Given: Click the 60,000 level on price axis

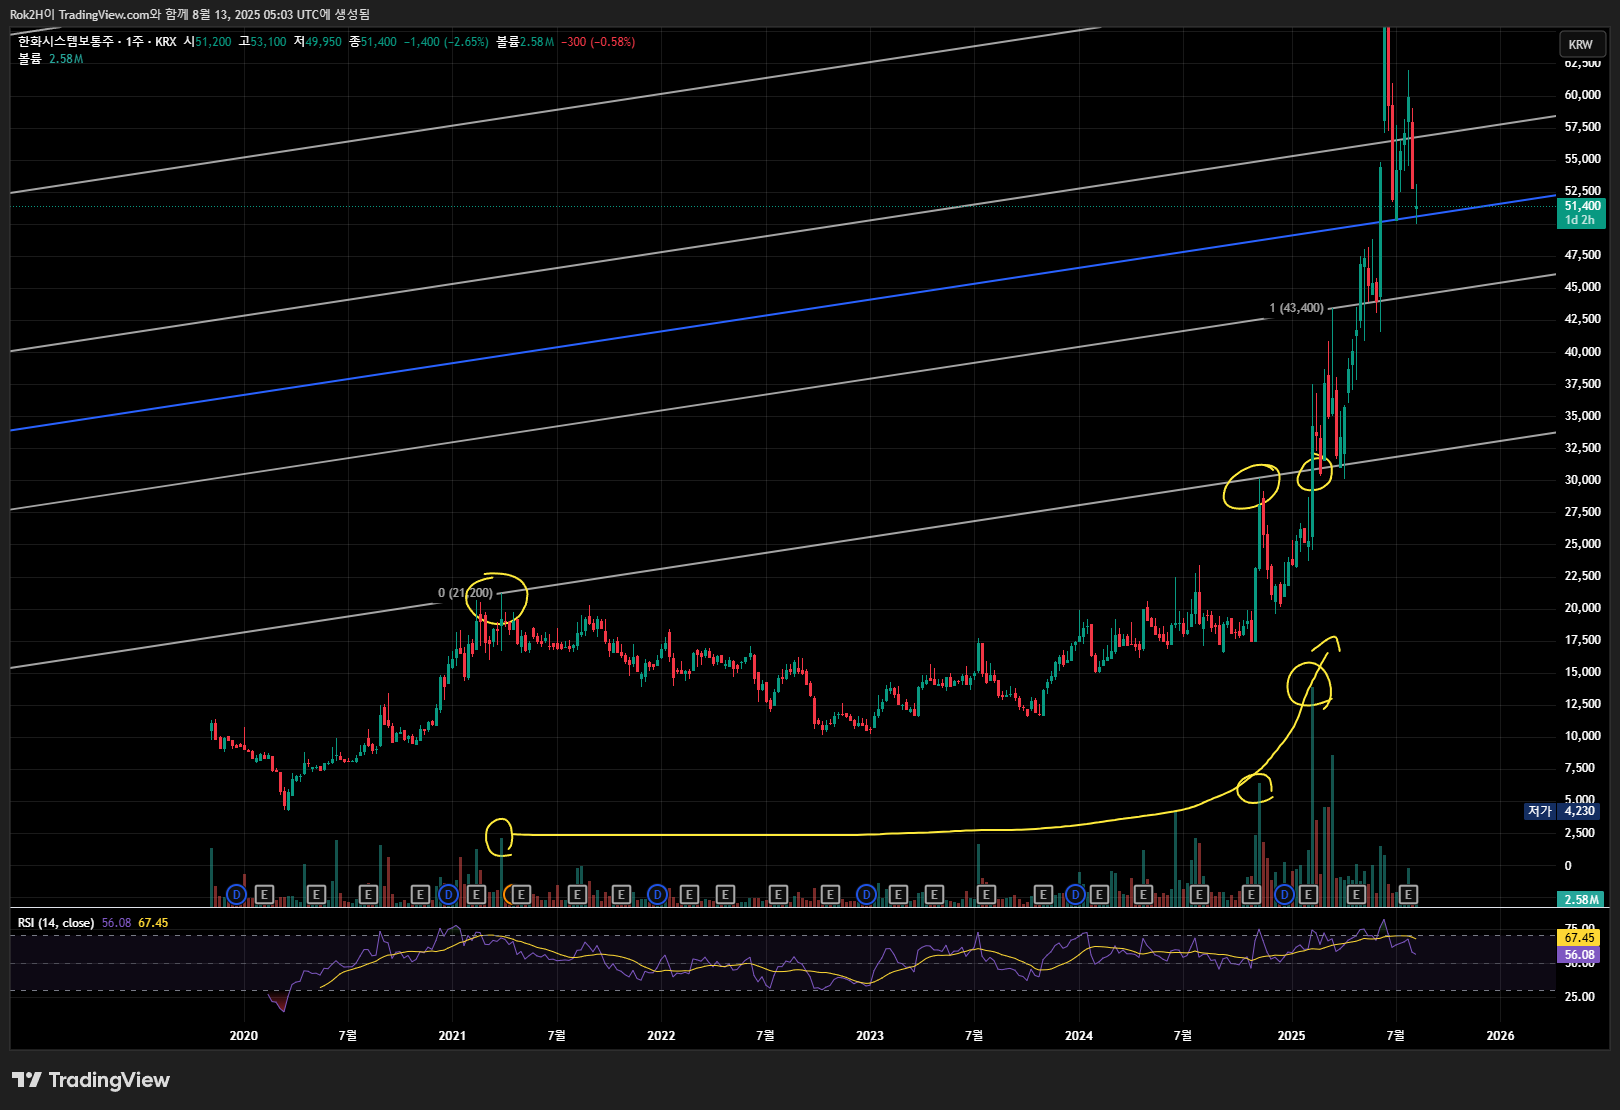Looking at the screenshot, I should point(1583,95).
